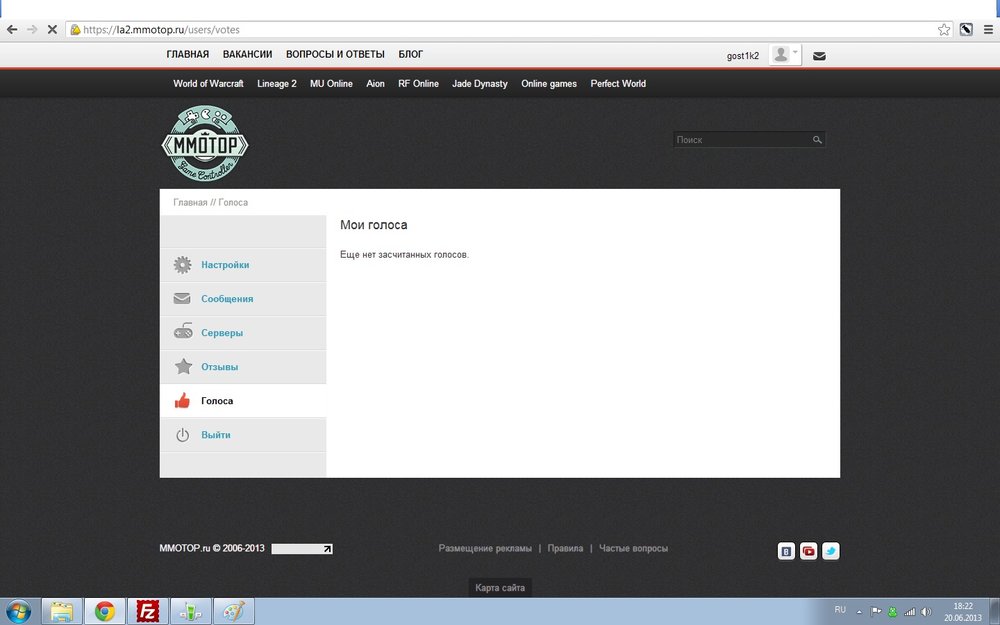The image size is (1000, 625).
Task: Click Выйти to log out
Action: tap(215, 435)
